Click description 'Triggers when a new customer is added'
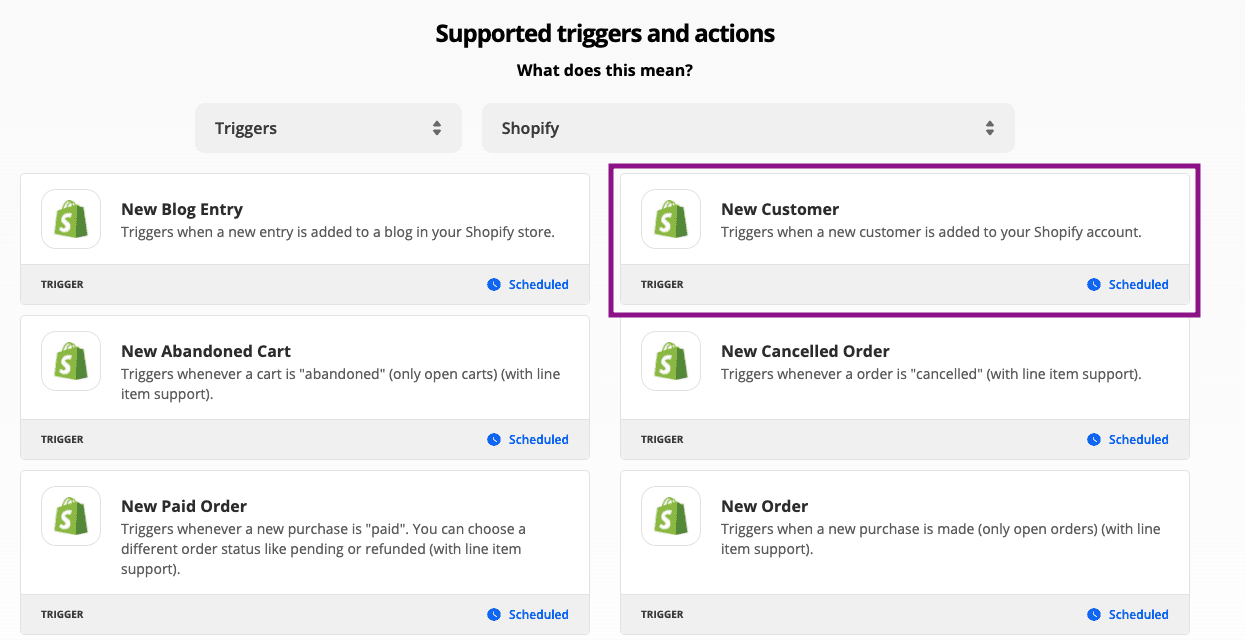The width and height of the screenshot is (1245, 642). click(x=931, y=232)
